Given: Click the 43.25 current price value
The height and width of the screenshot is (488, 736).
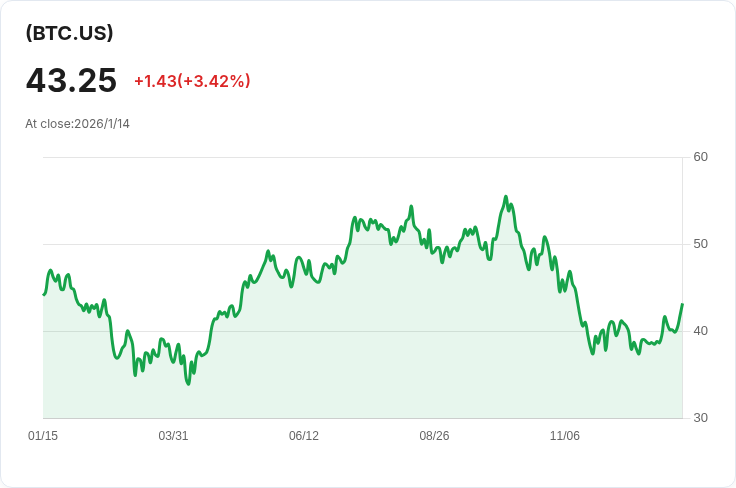Looking at the screenshot, I should pos(71,81).
